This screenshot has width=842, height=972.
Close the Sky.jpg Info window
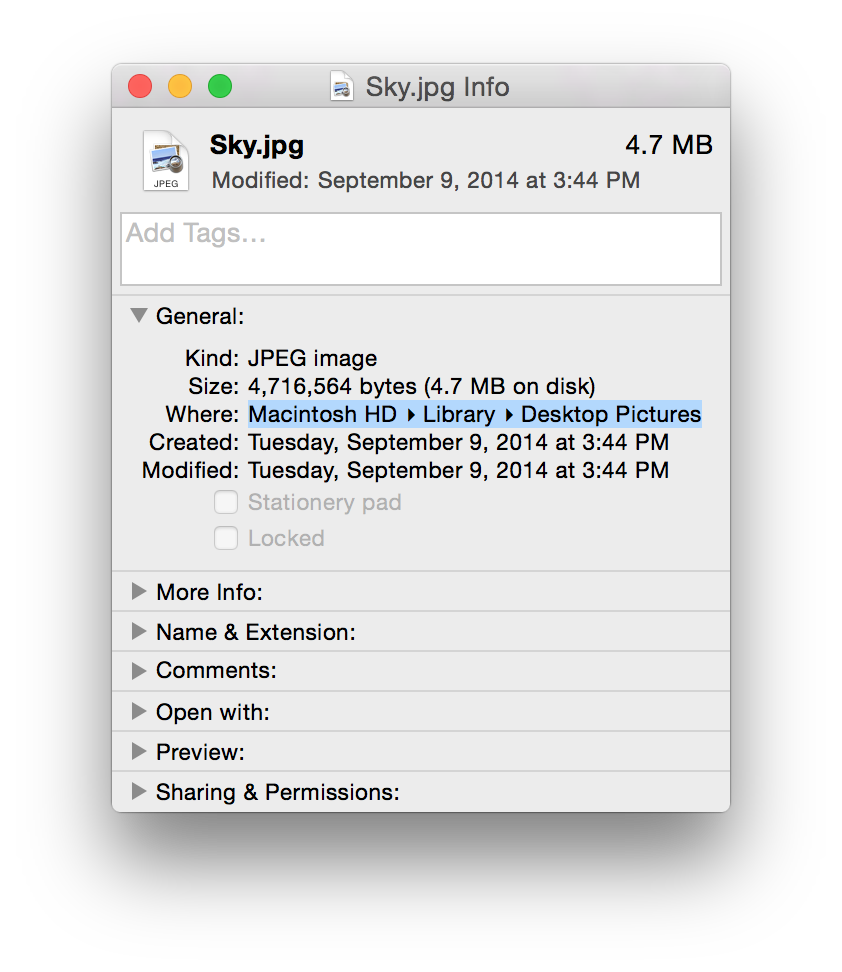[x=140, y=86]
